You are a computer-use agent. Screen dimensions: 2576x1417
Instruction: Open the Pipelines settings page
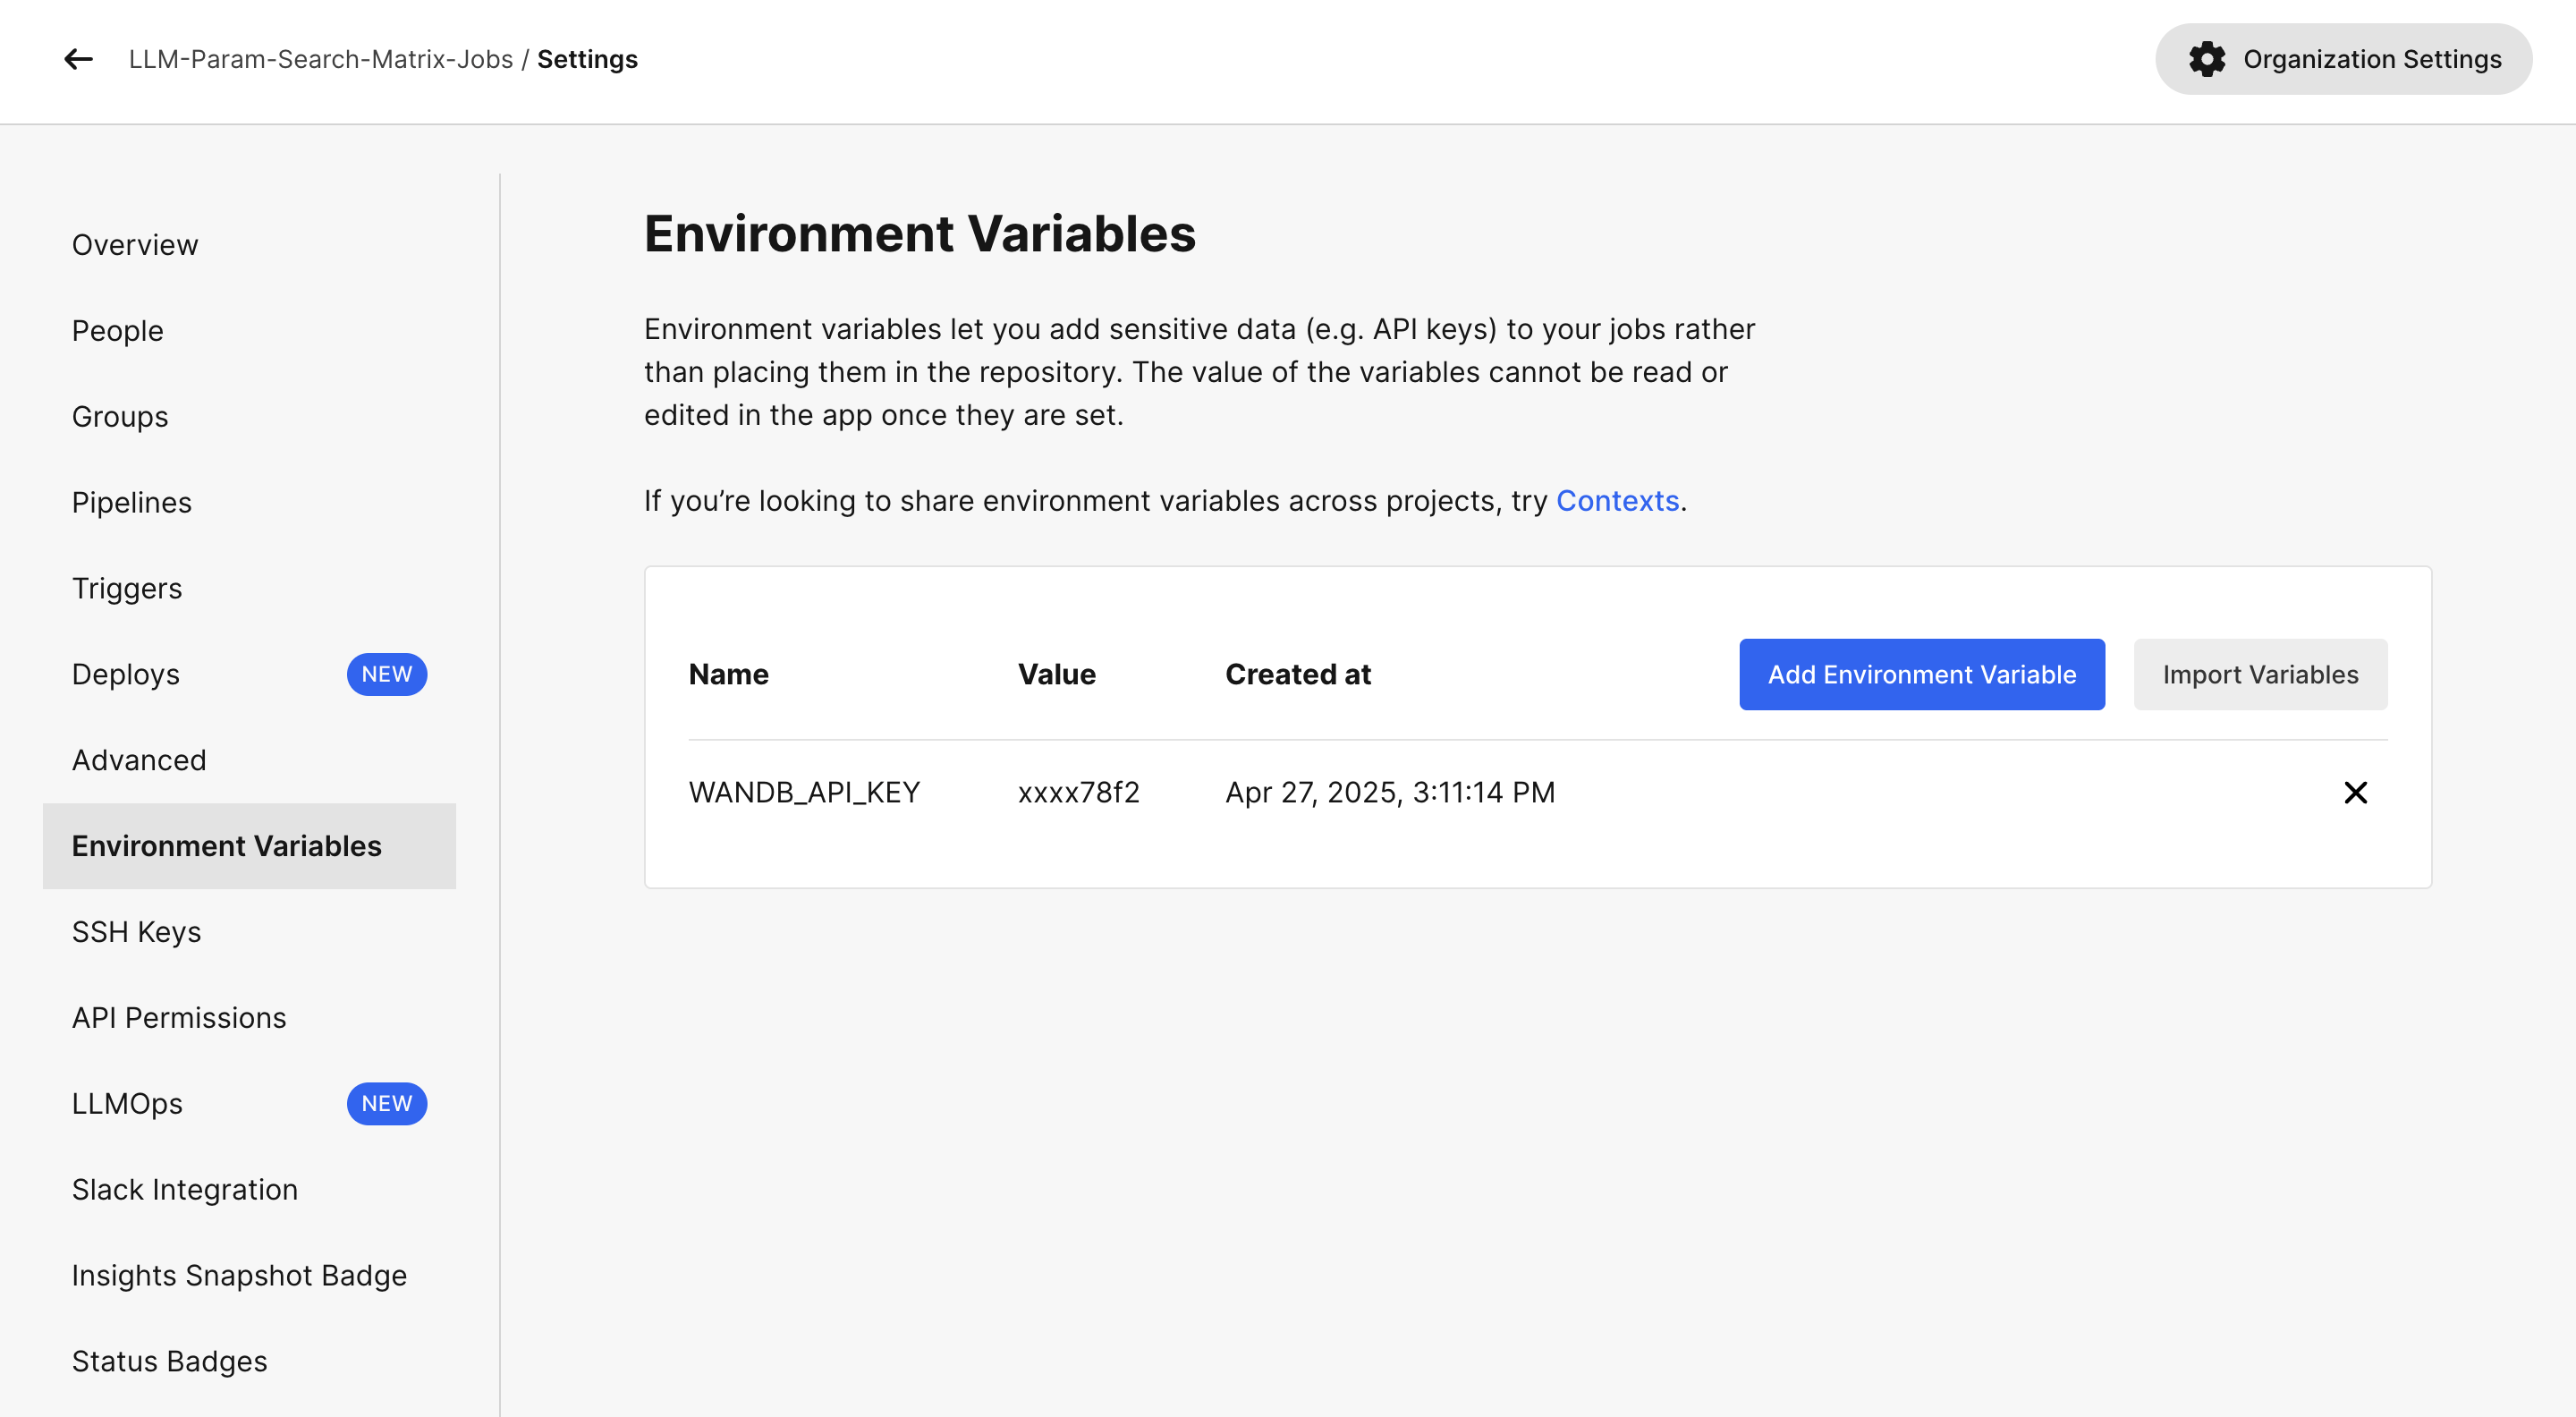click(x=131, y=502)
